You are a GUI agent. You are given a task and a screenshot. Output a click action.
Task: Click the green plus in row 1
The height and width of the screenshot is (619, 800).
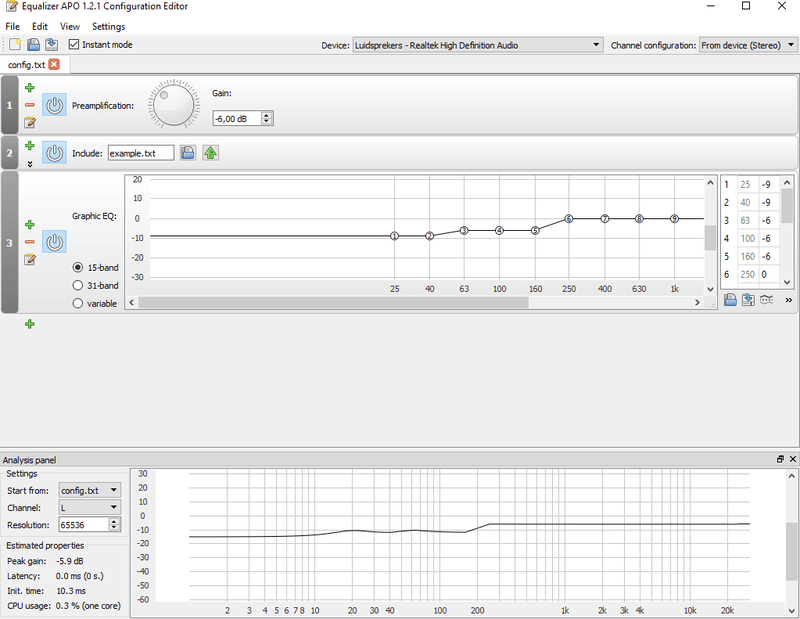click(30, 88)
